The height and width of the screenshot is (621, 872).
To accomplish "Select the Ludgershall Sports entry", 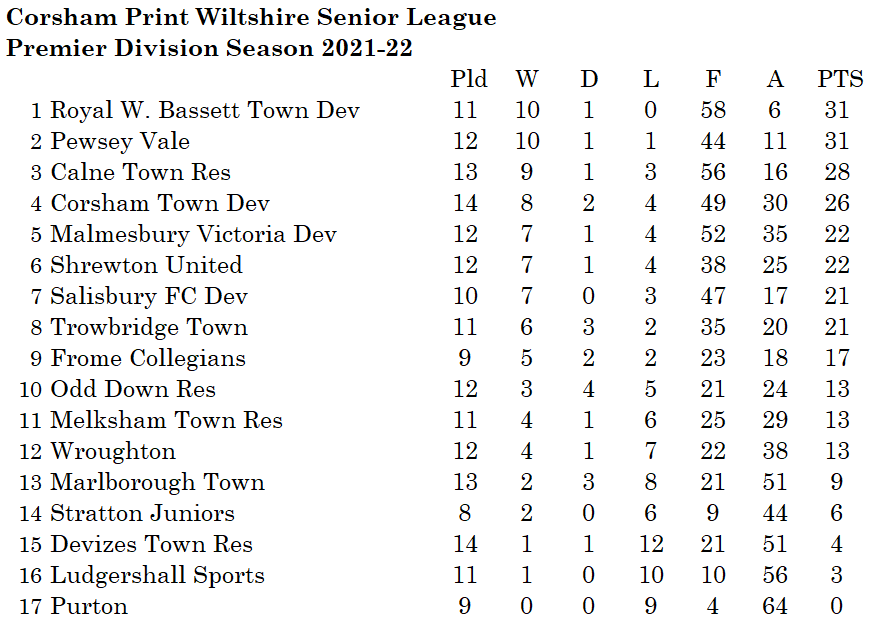I will click(158, 575).
